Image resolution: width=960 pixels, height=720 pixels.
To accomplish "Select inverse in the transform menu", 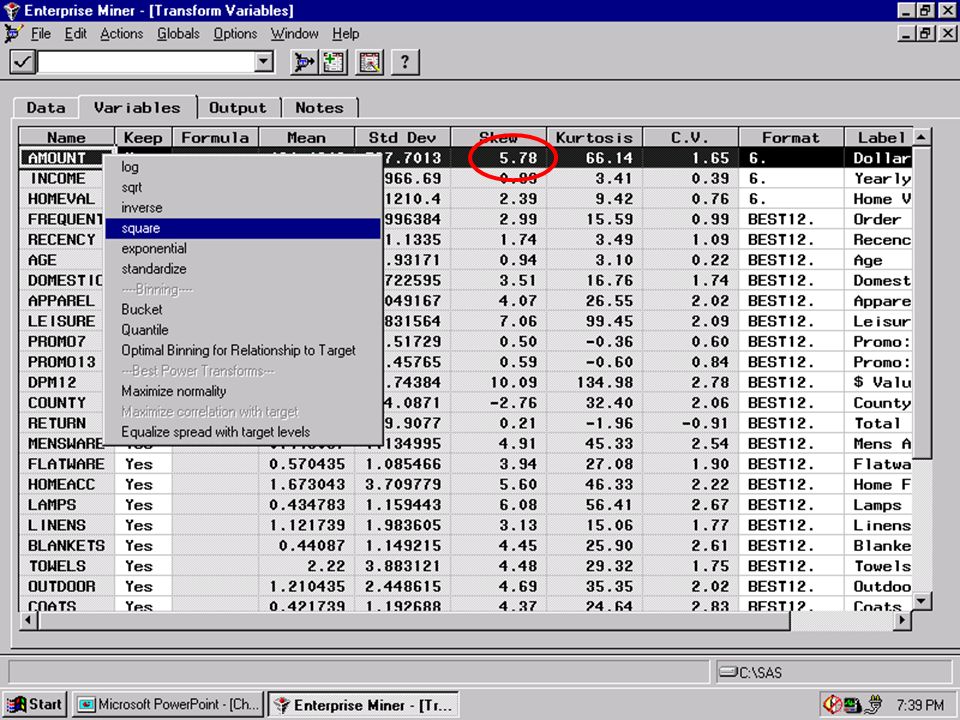I will (242, 208).
